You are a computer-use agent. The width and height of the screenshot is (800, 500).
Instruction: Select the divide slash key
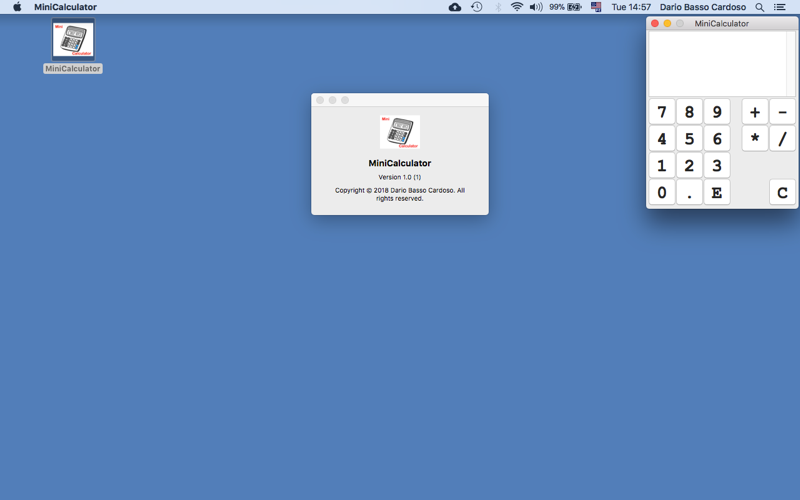coord(782,139)
